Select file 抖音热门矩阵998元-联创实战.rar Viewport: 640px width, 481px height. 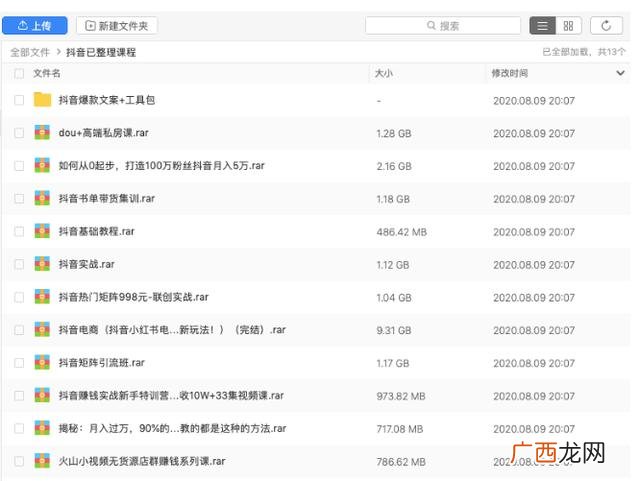133,297
